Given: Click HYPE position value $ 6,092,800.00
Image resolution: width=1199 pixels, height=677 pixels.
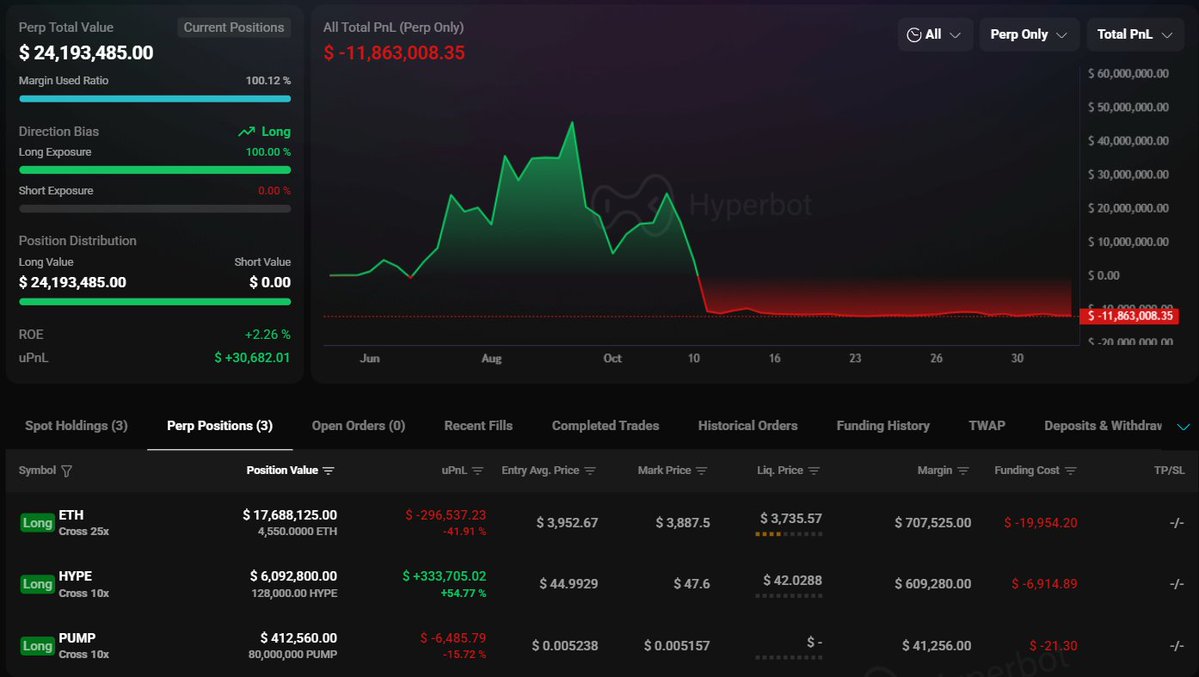Looking at the screenshot, I should 294,576.
